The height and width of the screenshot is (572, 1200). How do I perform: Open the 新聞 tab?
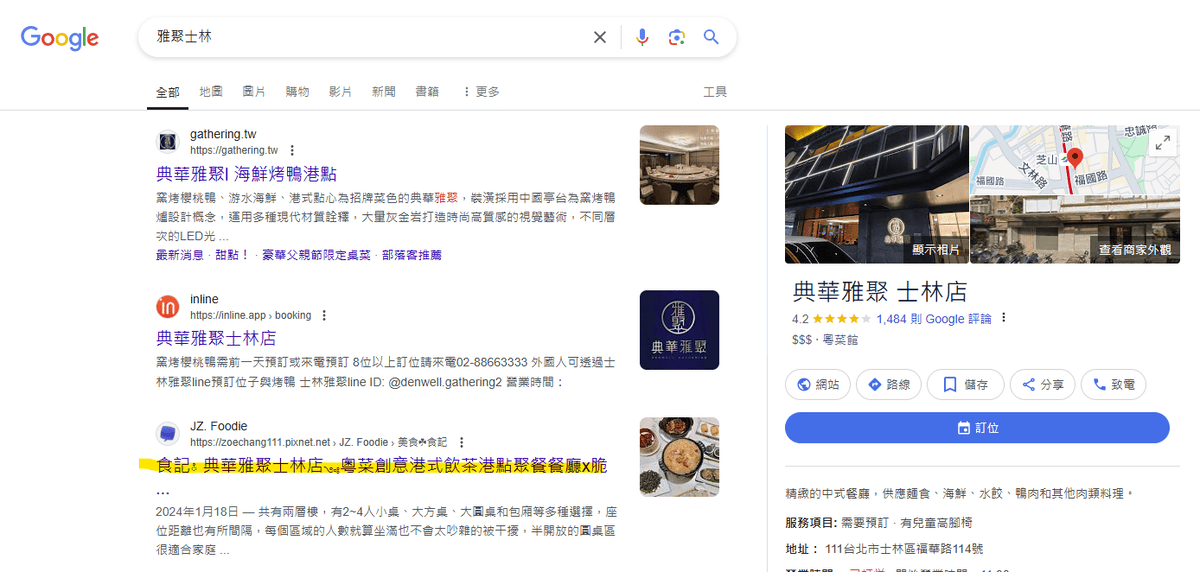point(384,92)
